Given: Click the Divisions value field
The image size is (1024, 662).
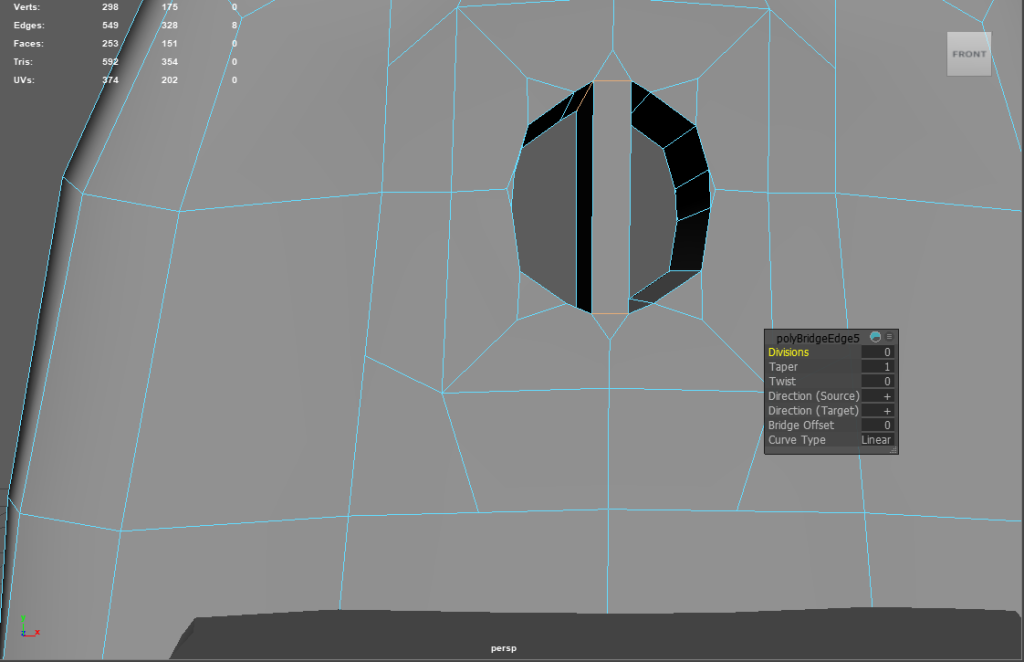Looking at the screenshot, I should click(x=877, y=352).
